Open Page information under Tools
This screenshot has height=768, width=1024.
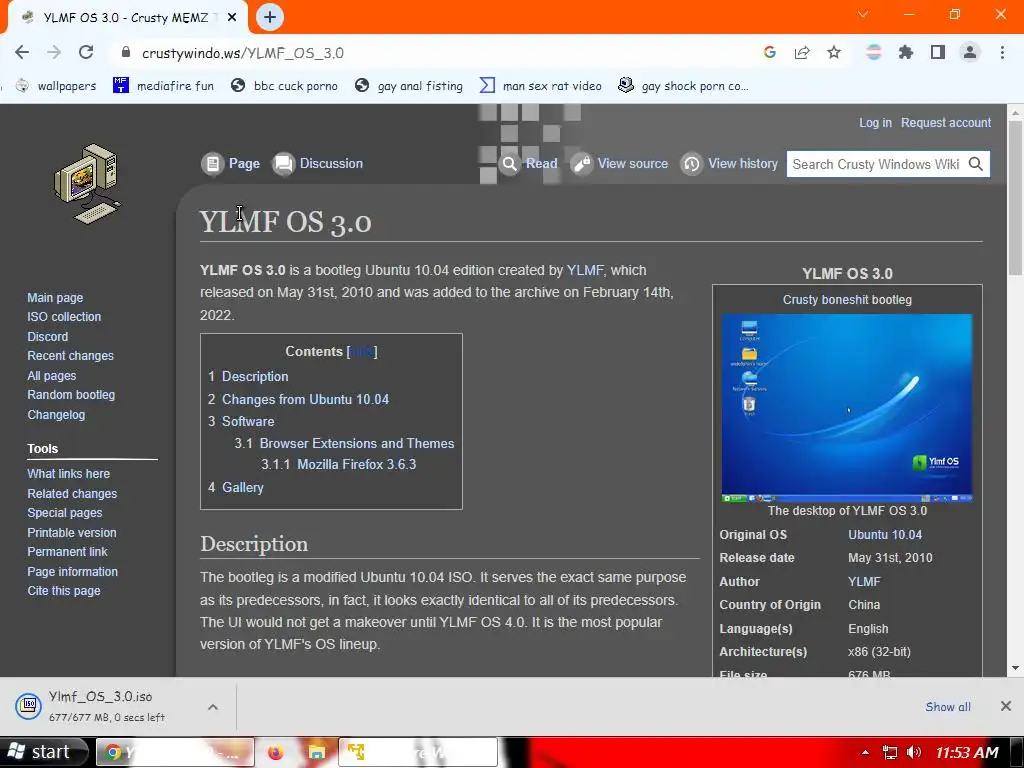(72, 571)
